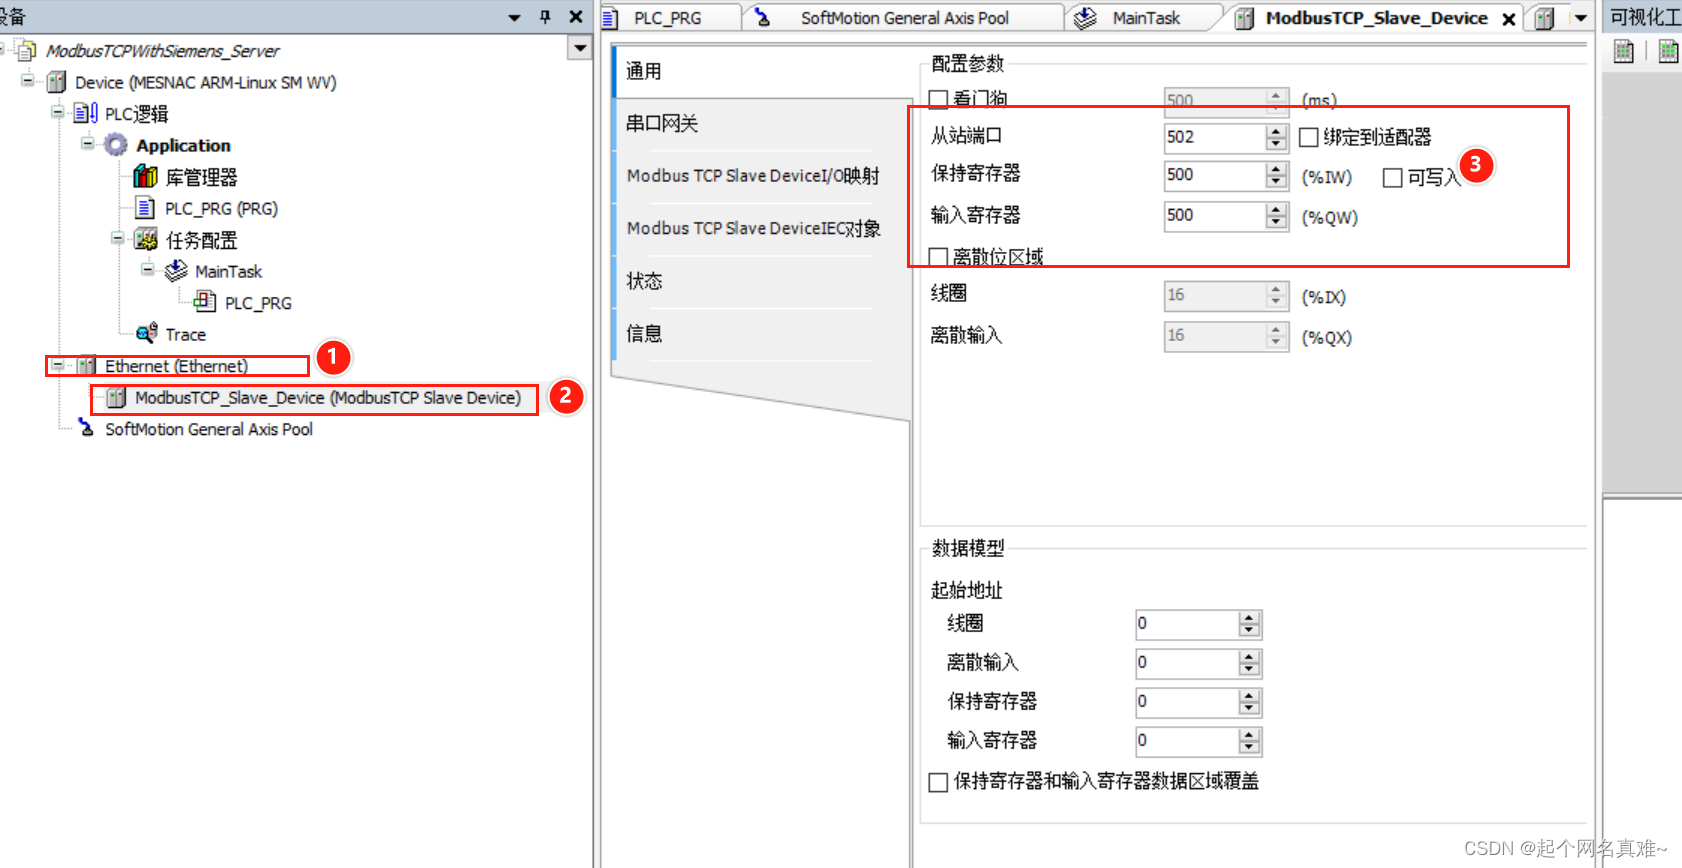
Task: Click the 保持寄存器 start address spinner
Action: click(x=1249, y=702)
